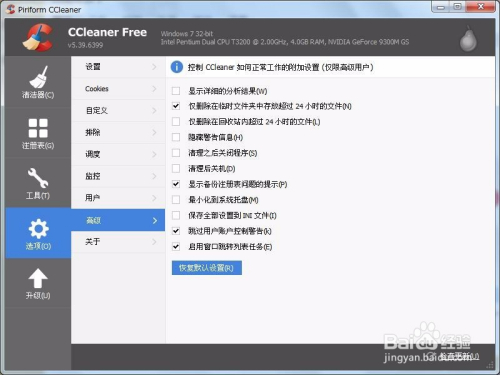Click the CCleaner logo in header

[x=38, y=37]
